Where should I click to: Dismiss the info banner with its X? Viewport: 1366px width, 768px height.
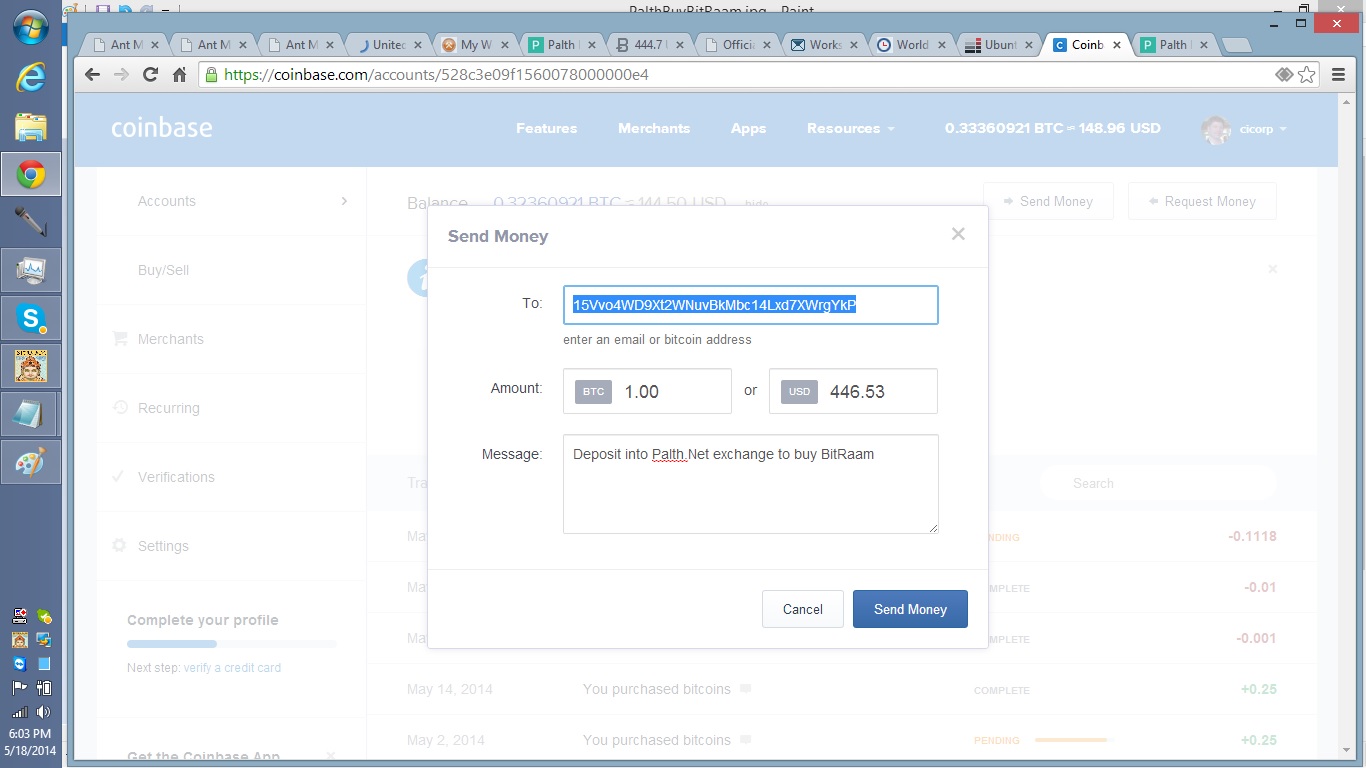(x=1273, y=269)
